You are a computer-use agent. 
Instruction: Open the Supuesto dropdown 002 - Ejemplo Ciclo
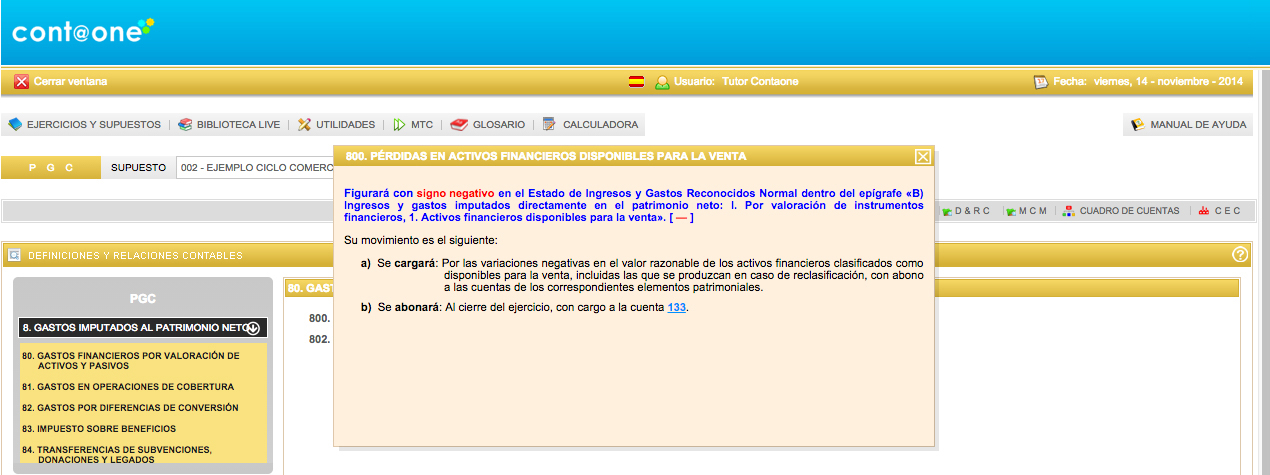(x=255, y=167)
